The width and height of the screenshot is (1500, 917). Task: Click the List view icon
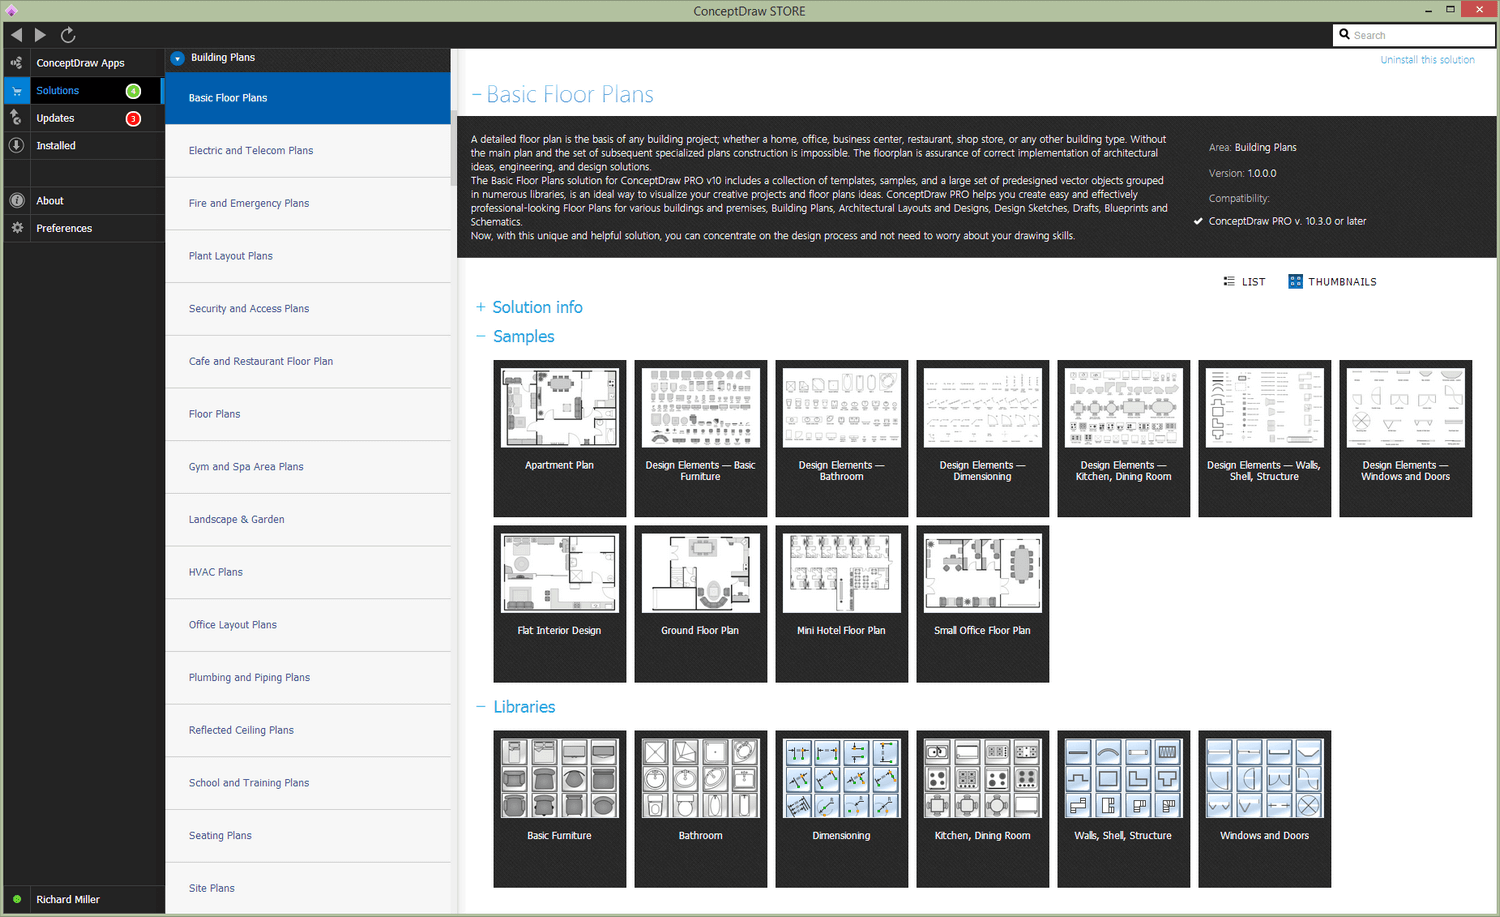[1229, 281]
